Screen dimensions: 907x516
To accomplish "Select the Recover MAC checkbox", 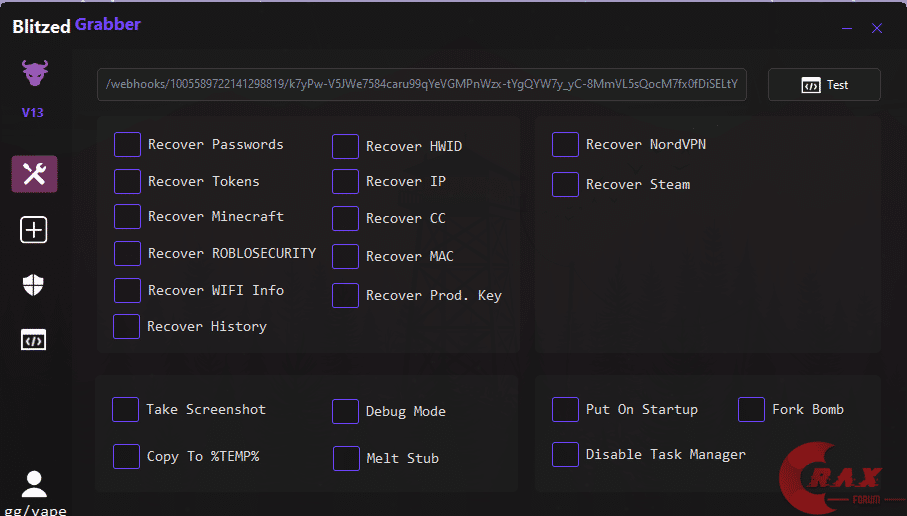I will point(345,257).
